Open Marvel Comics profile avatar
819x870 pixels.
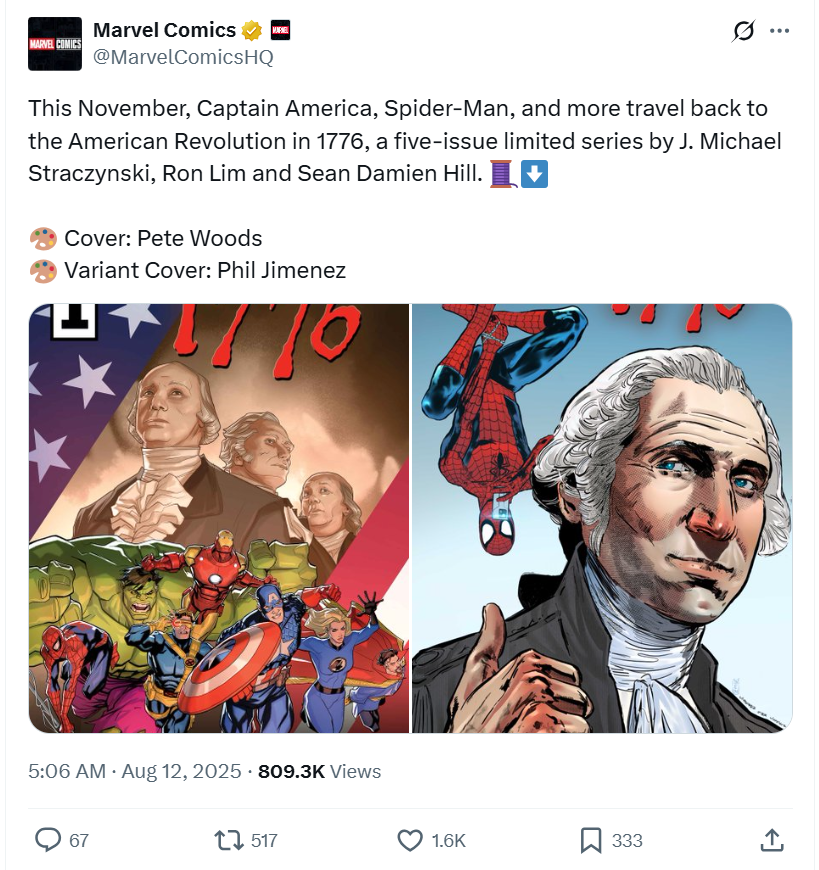(x=55, y=44)
